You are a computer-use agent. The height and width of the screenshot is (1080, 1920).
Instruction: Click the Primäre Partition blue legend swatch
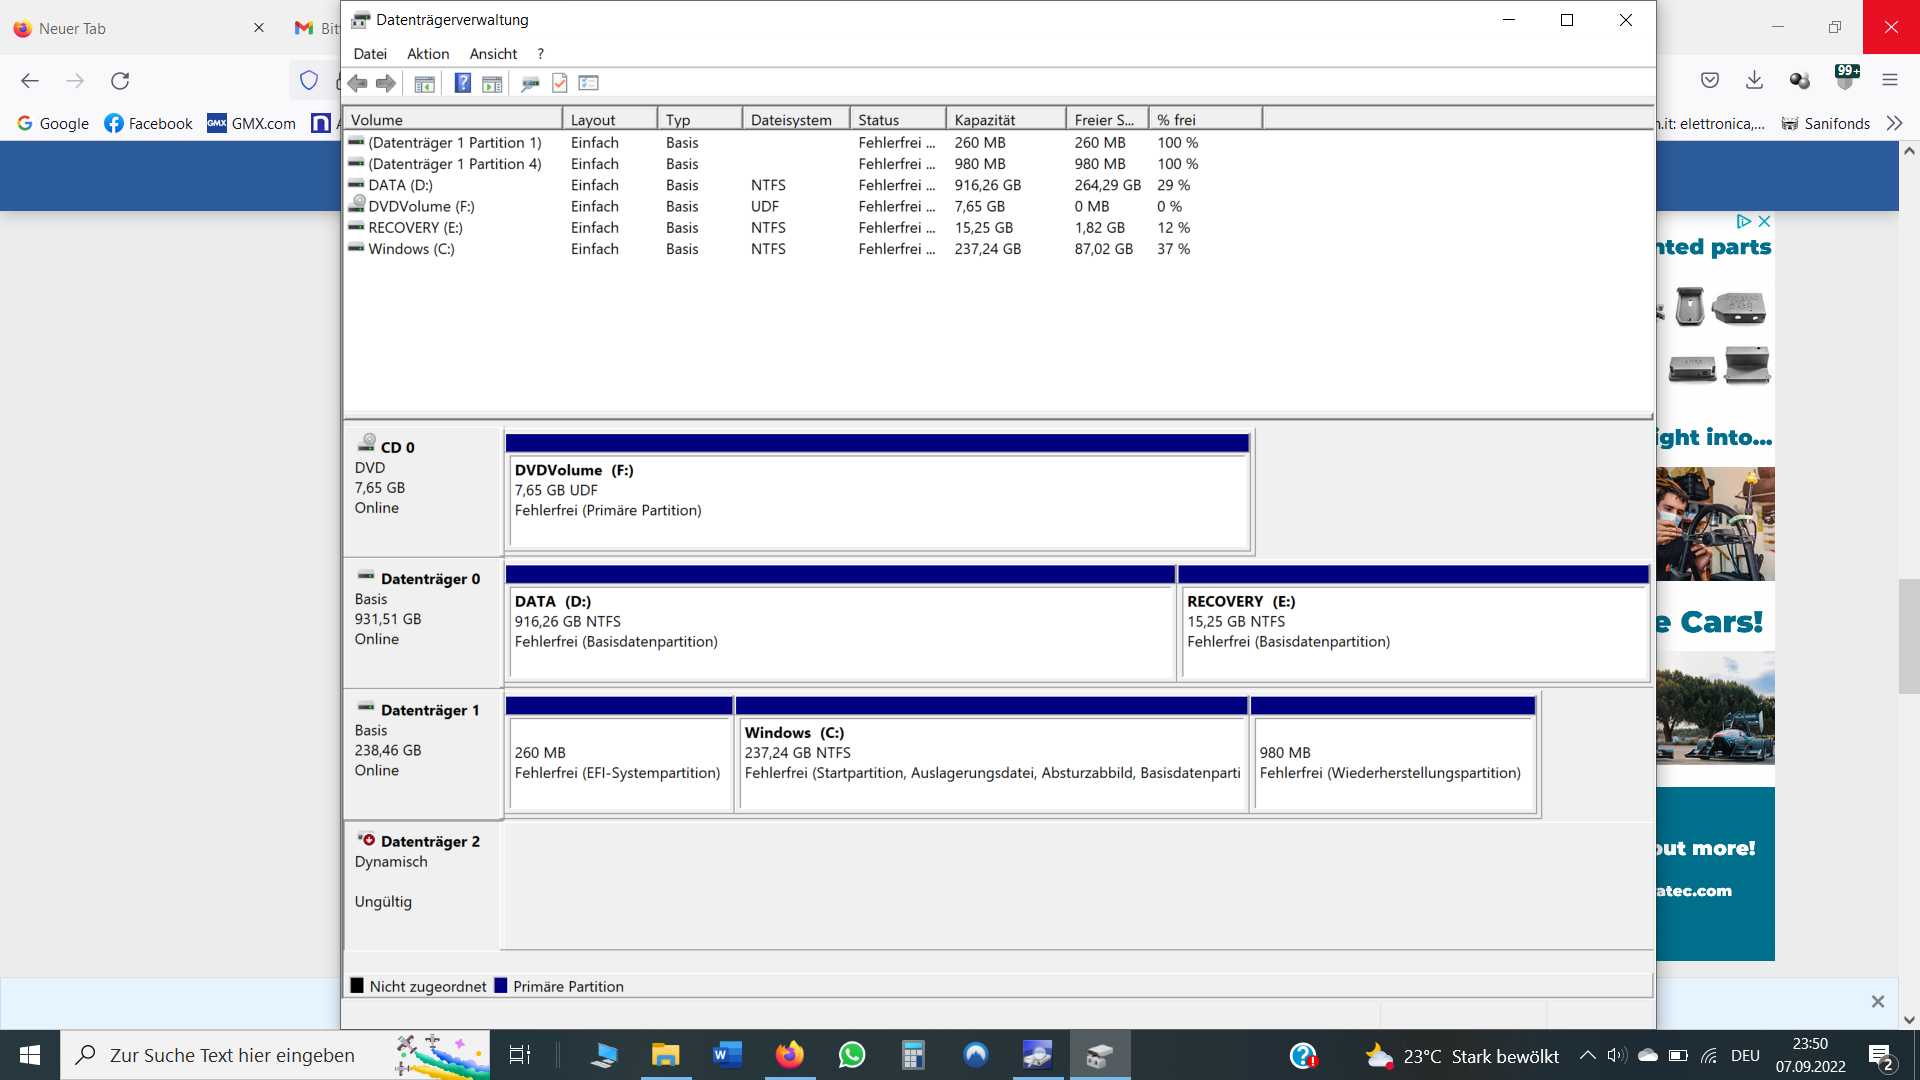point(501,986)
